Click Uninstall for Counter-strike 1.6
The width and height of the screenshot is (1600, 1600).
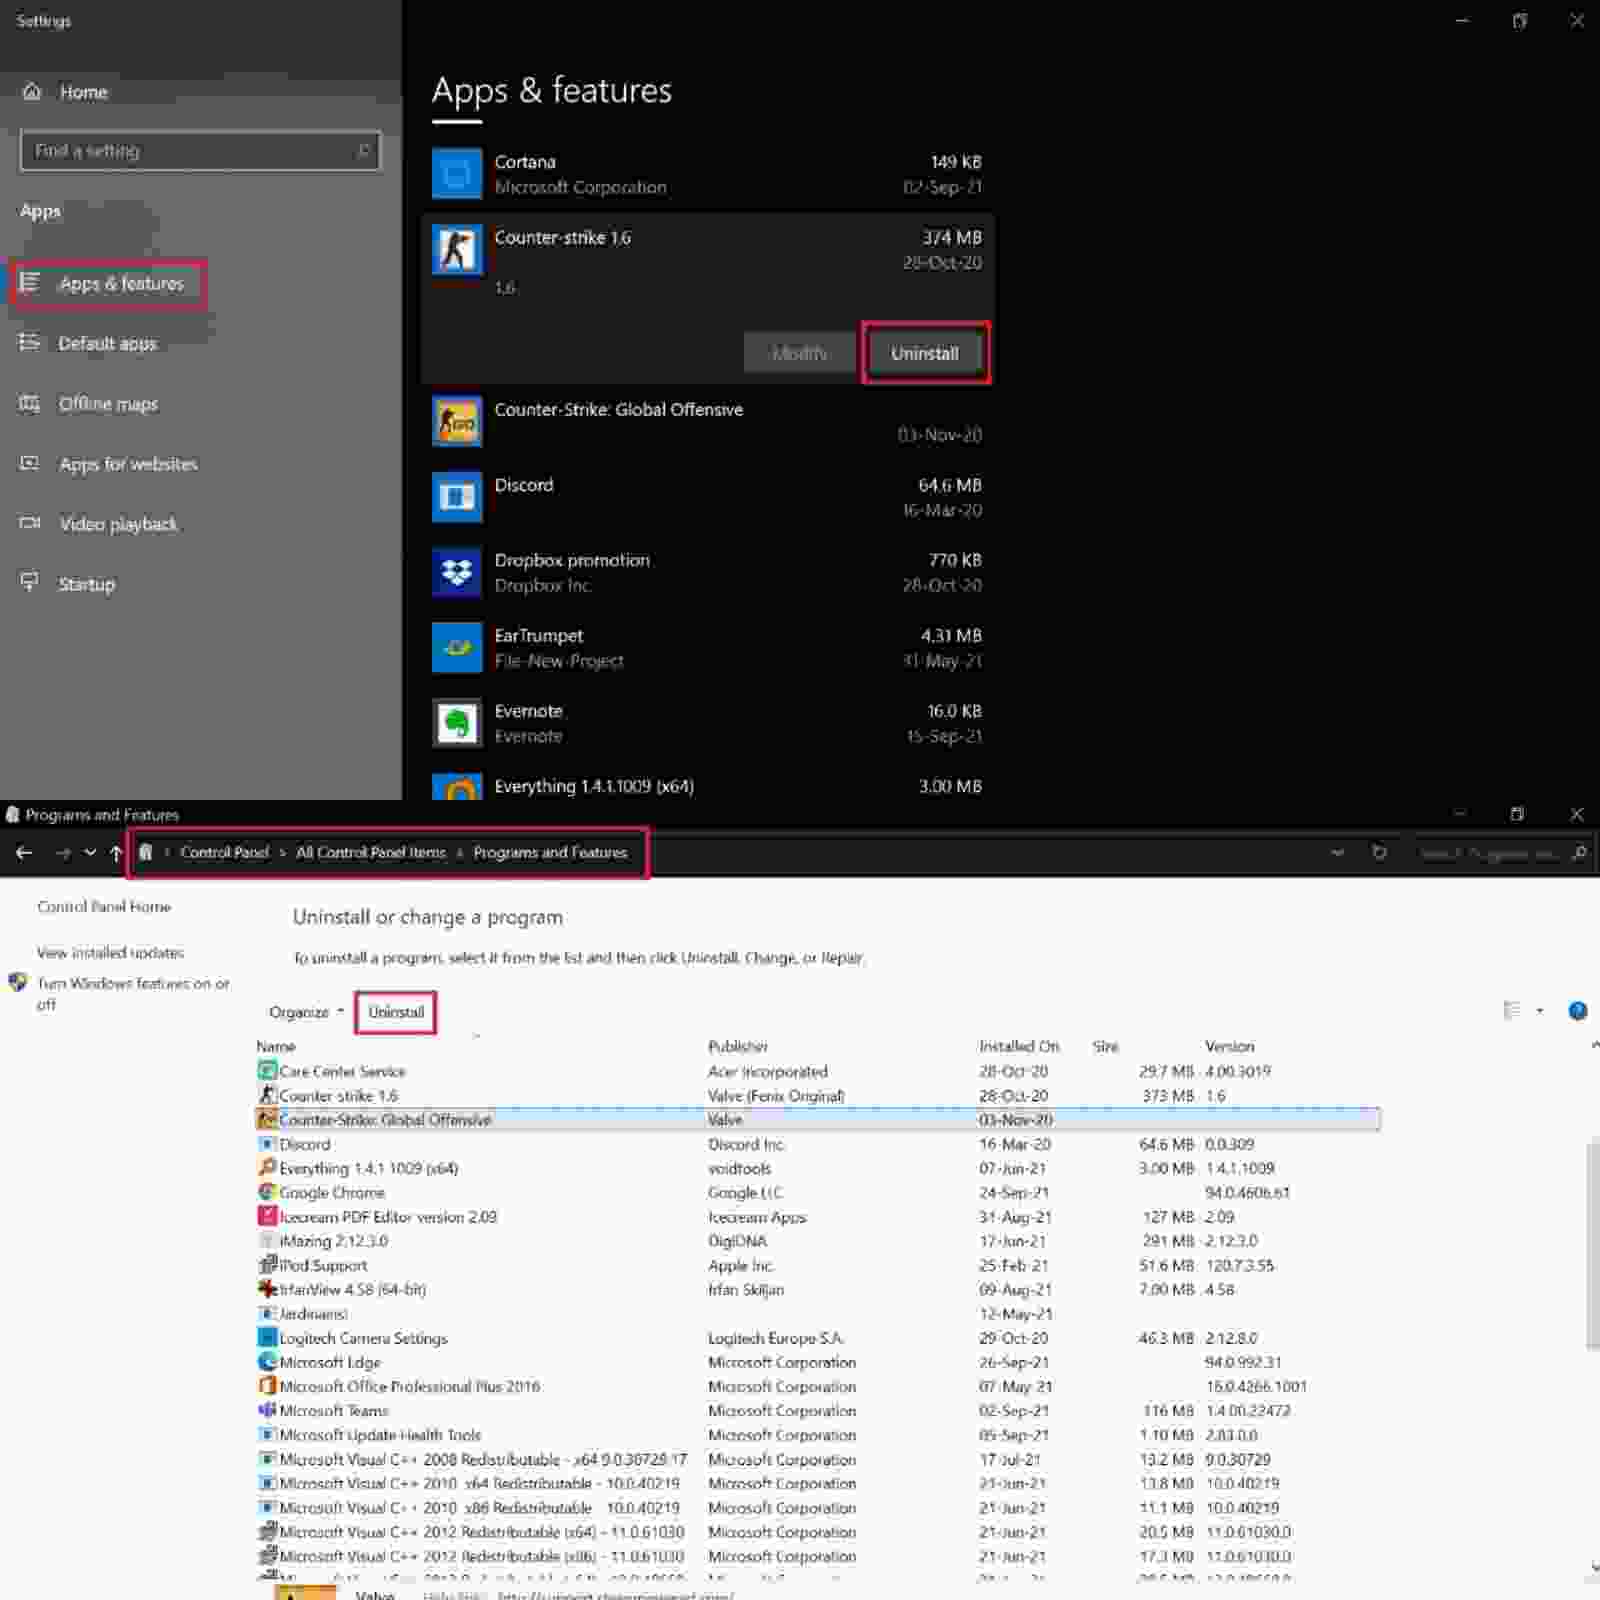click(925, 353)
